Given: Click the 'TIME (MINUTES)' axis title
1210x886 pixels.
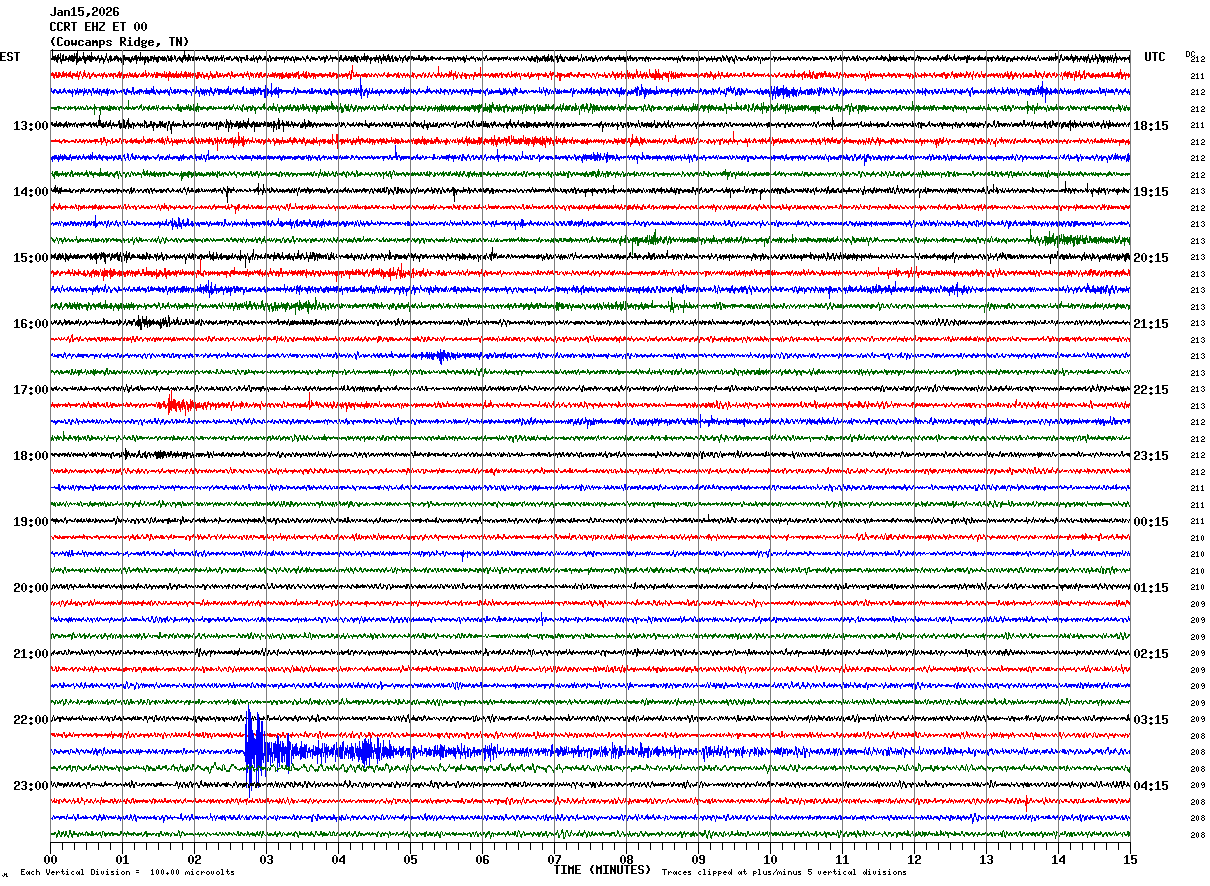Looking at the screenshot, I should pos(602,870).
